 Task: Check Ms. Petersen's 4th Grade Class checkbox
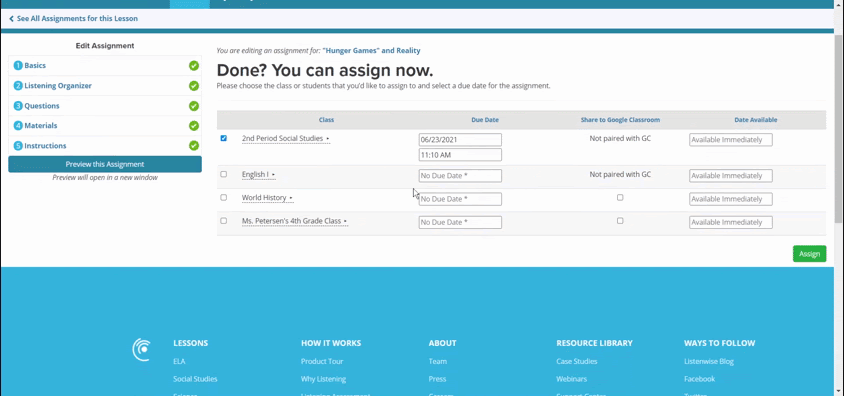(x=223, y=221)
